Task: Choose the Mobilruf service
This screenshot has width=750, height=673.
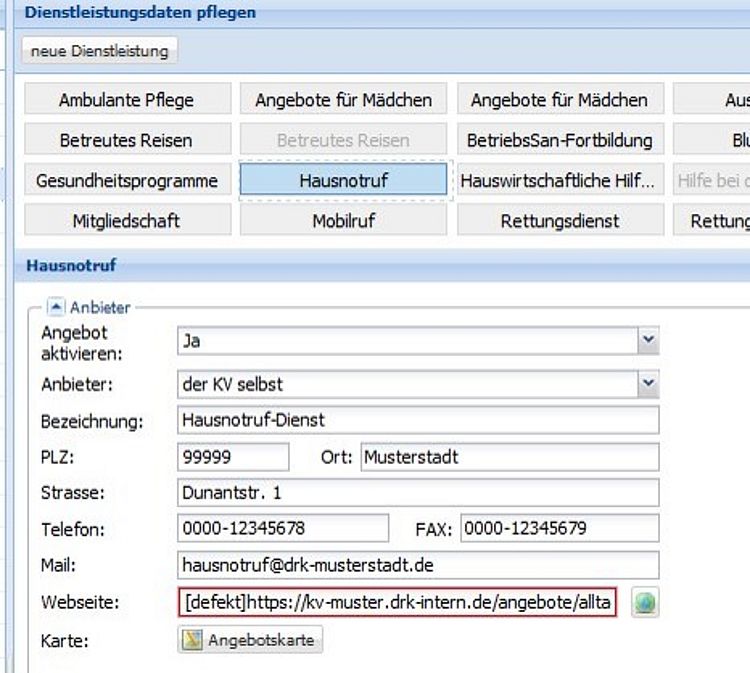Action: coord(343,221)
